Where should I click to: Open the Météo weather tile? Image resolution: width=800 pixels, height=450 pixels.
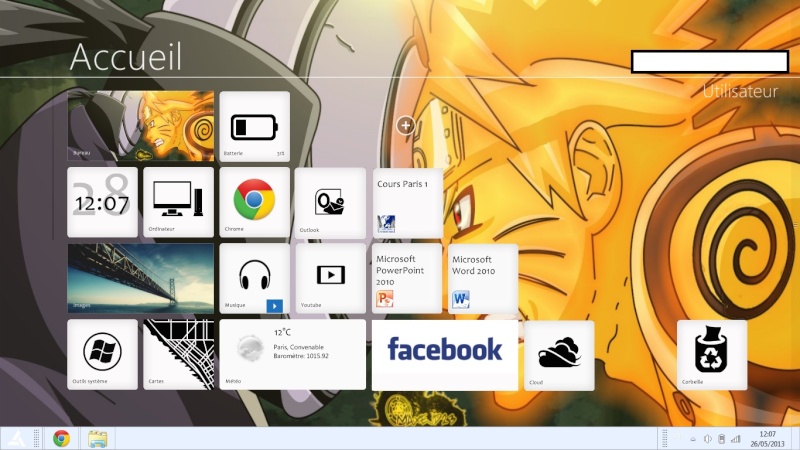tap(292, 355)
